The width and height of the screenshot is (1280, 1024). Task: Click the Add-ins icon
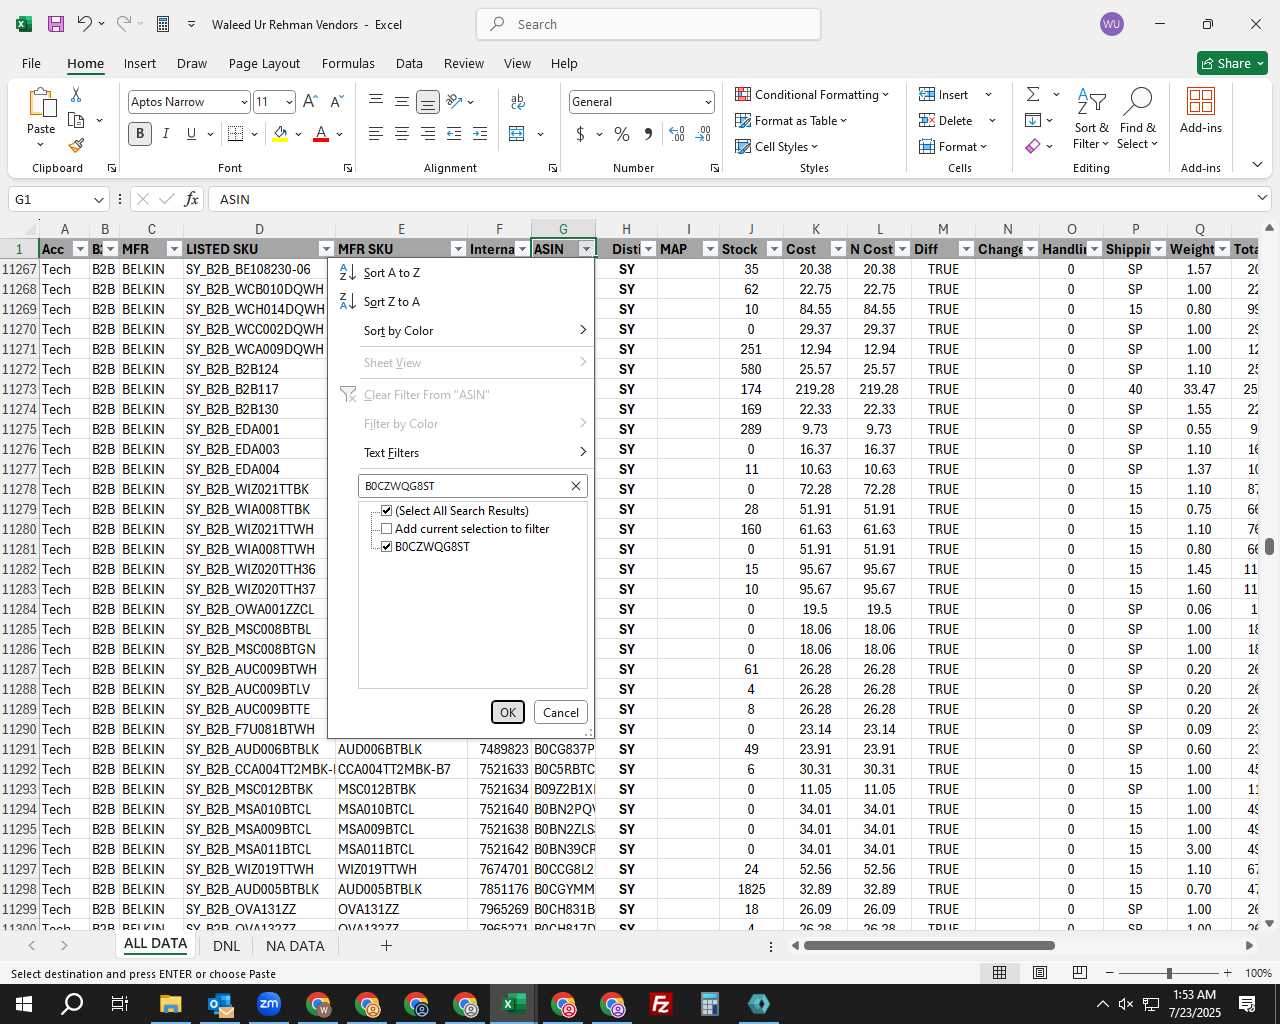click(1201, 110)
